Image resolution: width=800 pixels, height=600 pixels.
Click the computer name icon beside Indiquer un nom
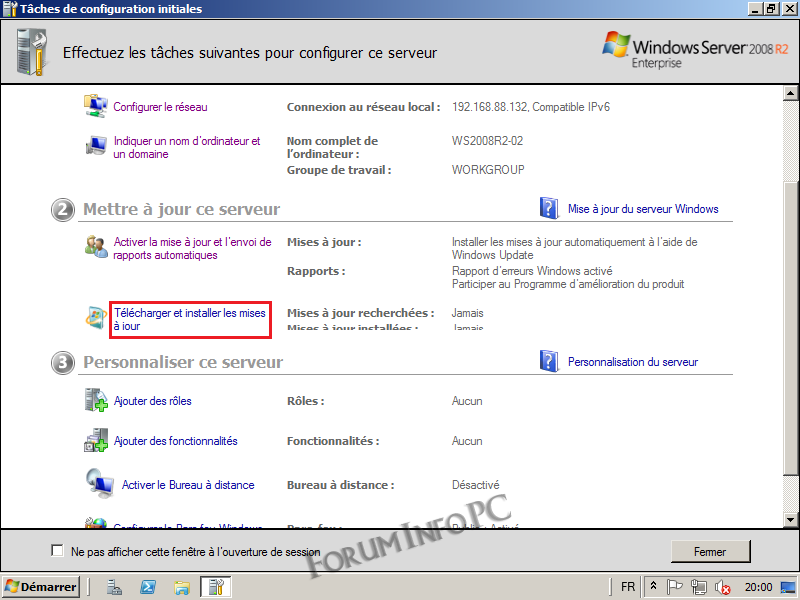point(95,146)
